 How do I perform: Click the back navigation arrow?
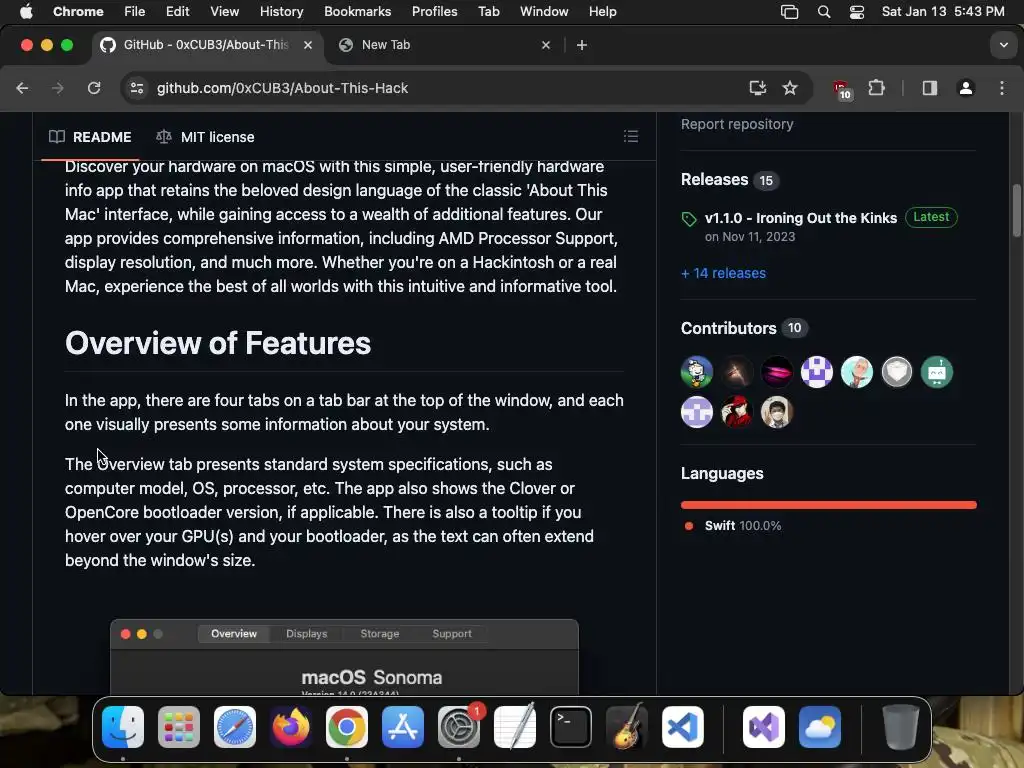coord(22,88)
